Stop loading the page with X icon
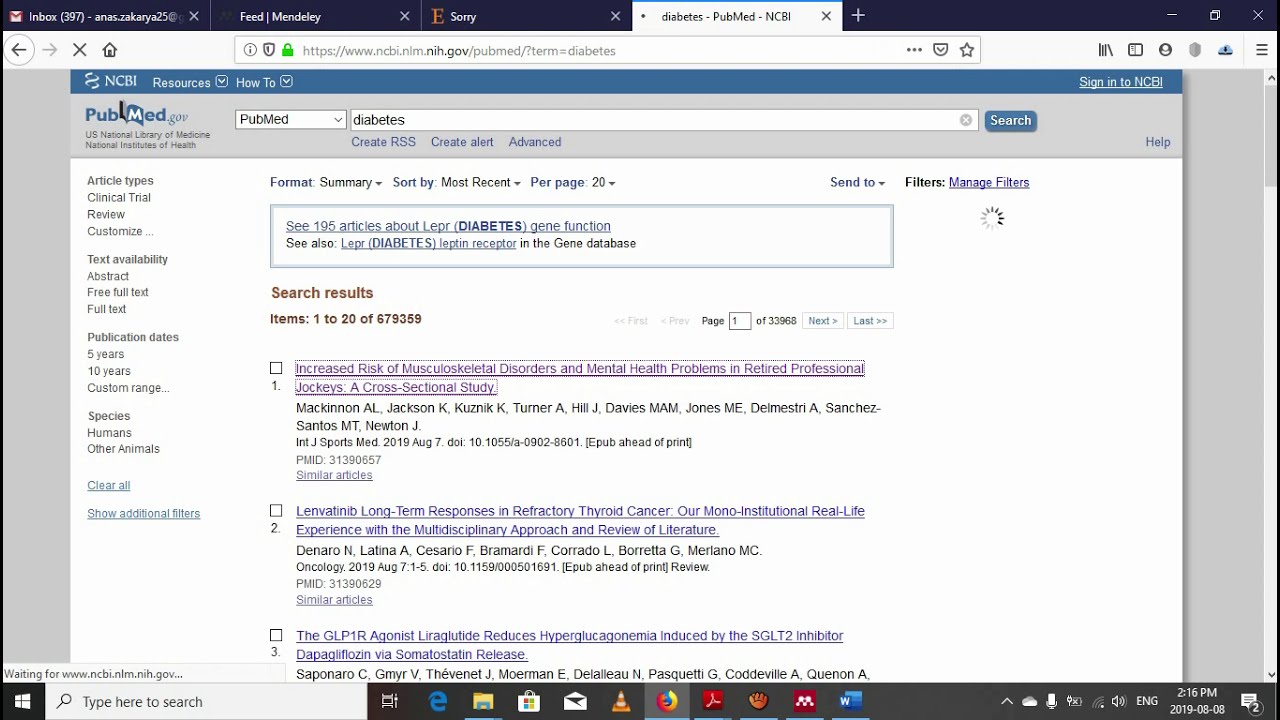The image size is (1280, 720). (80, 50)
